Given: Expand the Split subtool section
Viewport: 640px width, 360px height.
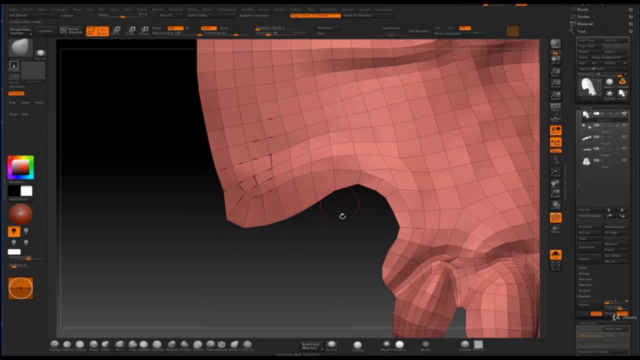Looking at the screenshot, I should point(582,268).
